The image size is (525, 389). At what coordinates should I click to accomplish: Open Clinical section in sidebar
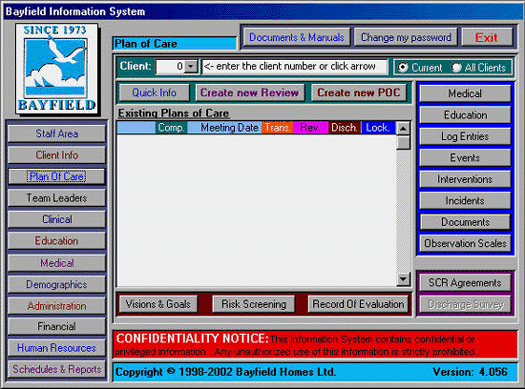(57, 219)
